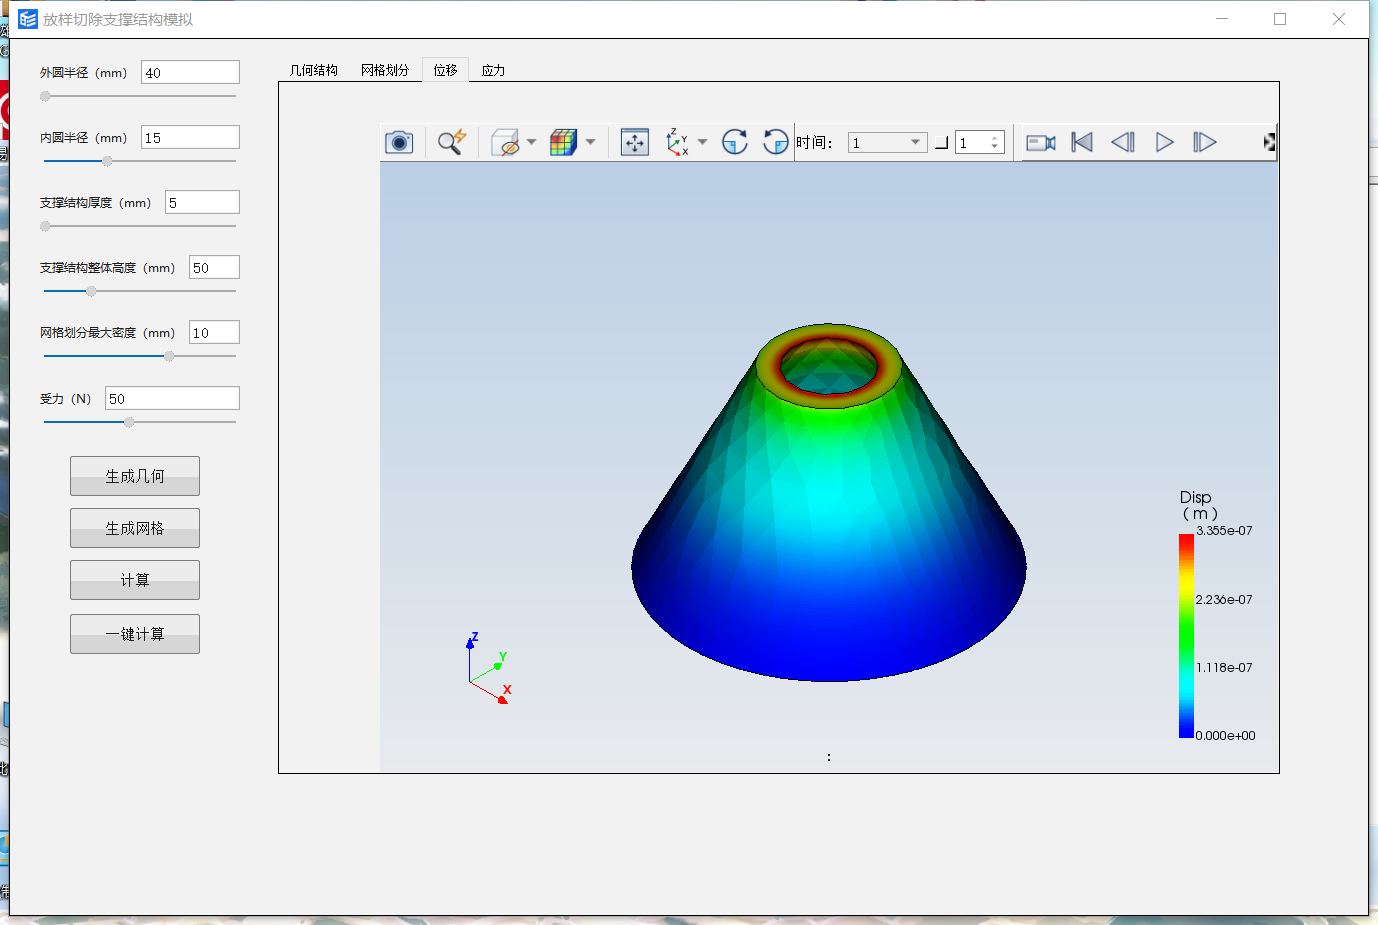Rotate view counterclockwise with toolbar icon
1378x925 pixels.
point(775,142)
